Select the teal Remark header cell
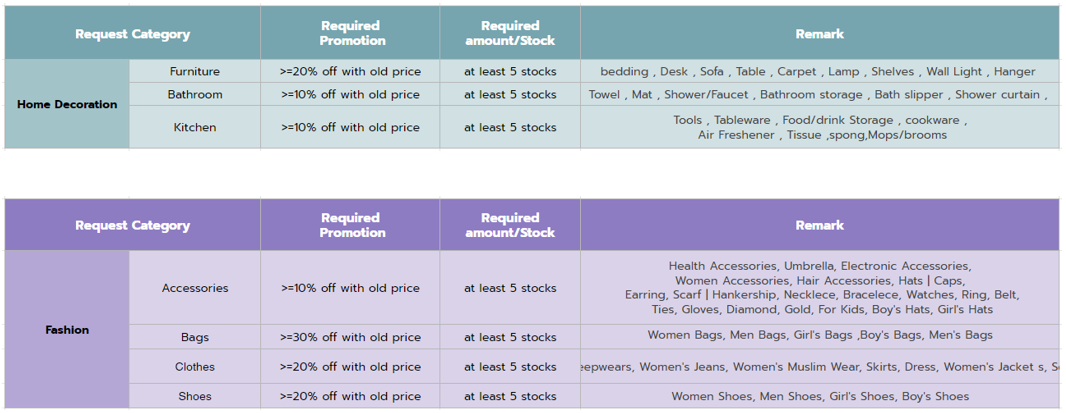This screenshot has height=413, width=1066. tap(820, 33)
